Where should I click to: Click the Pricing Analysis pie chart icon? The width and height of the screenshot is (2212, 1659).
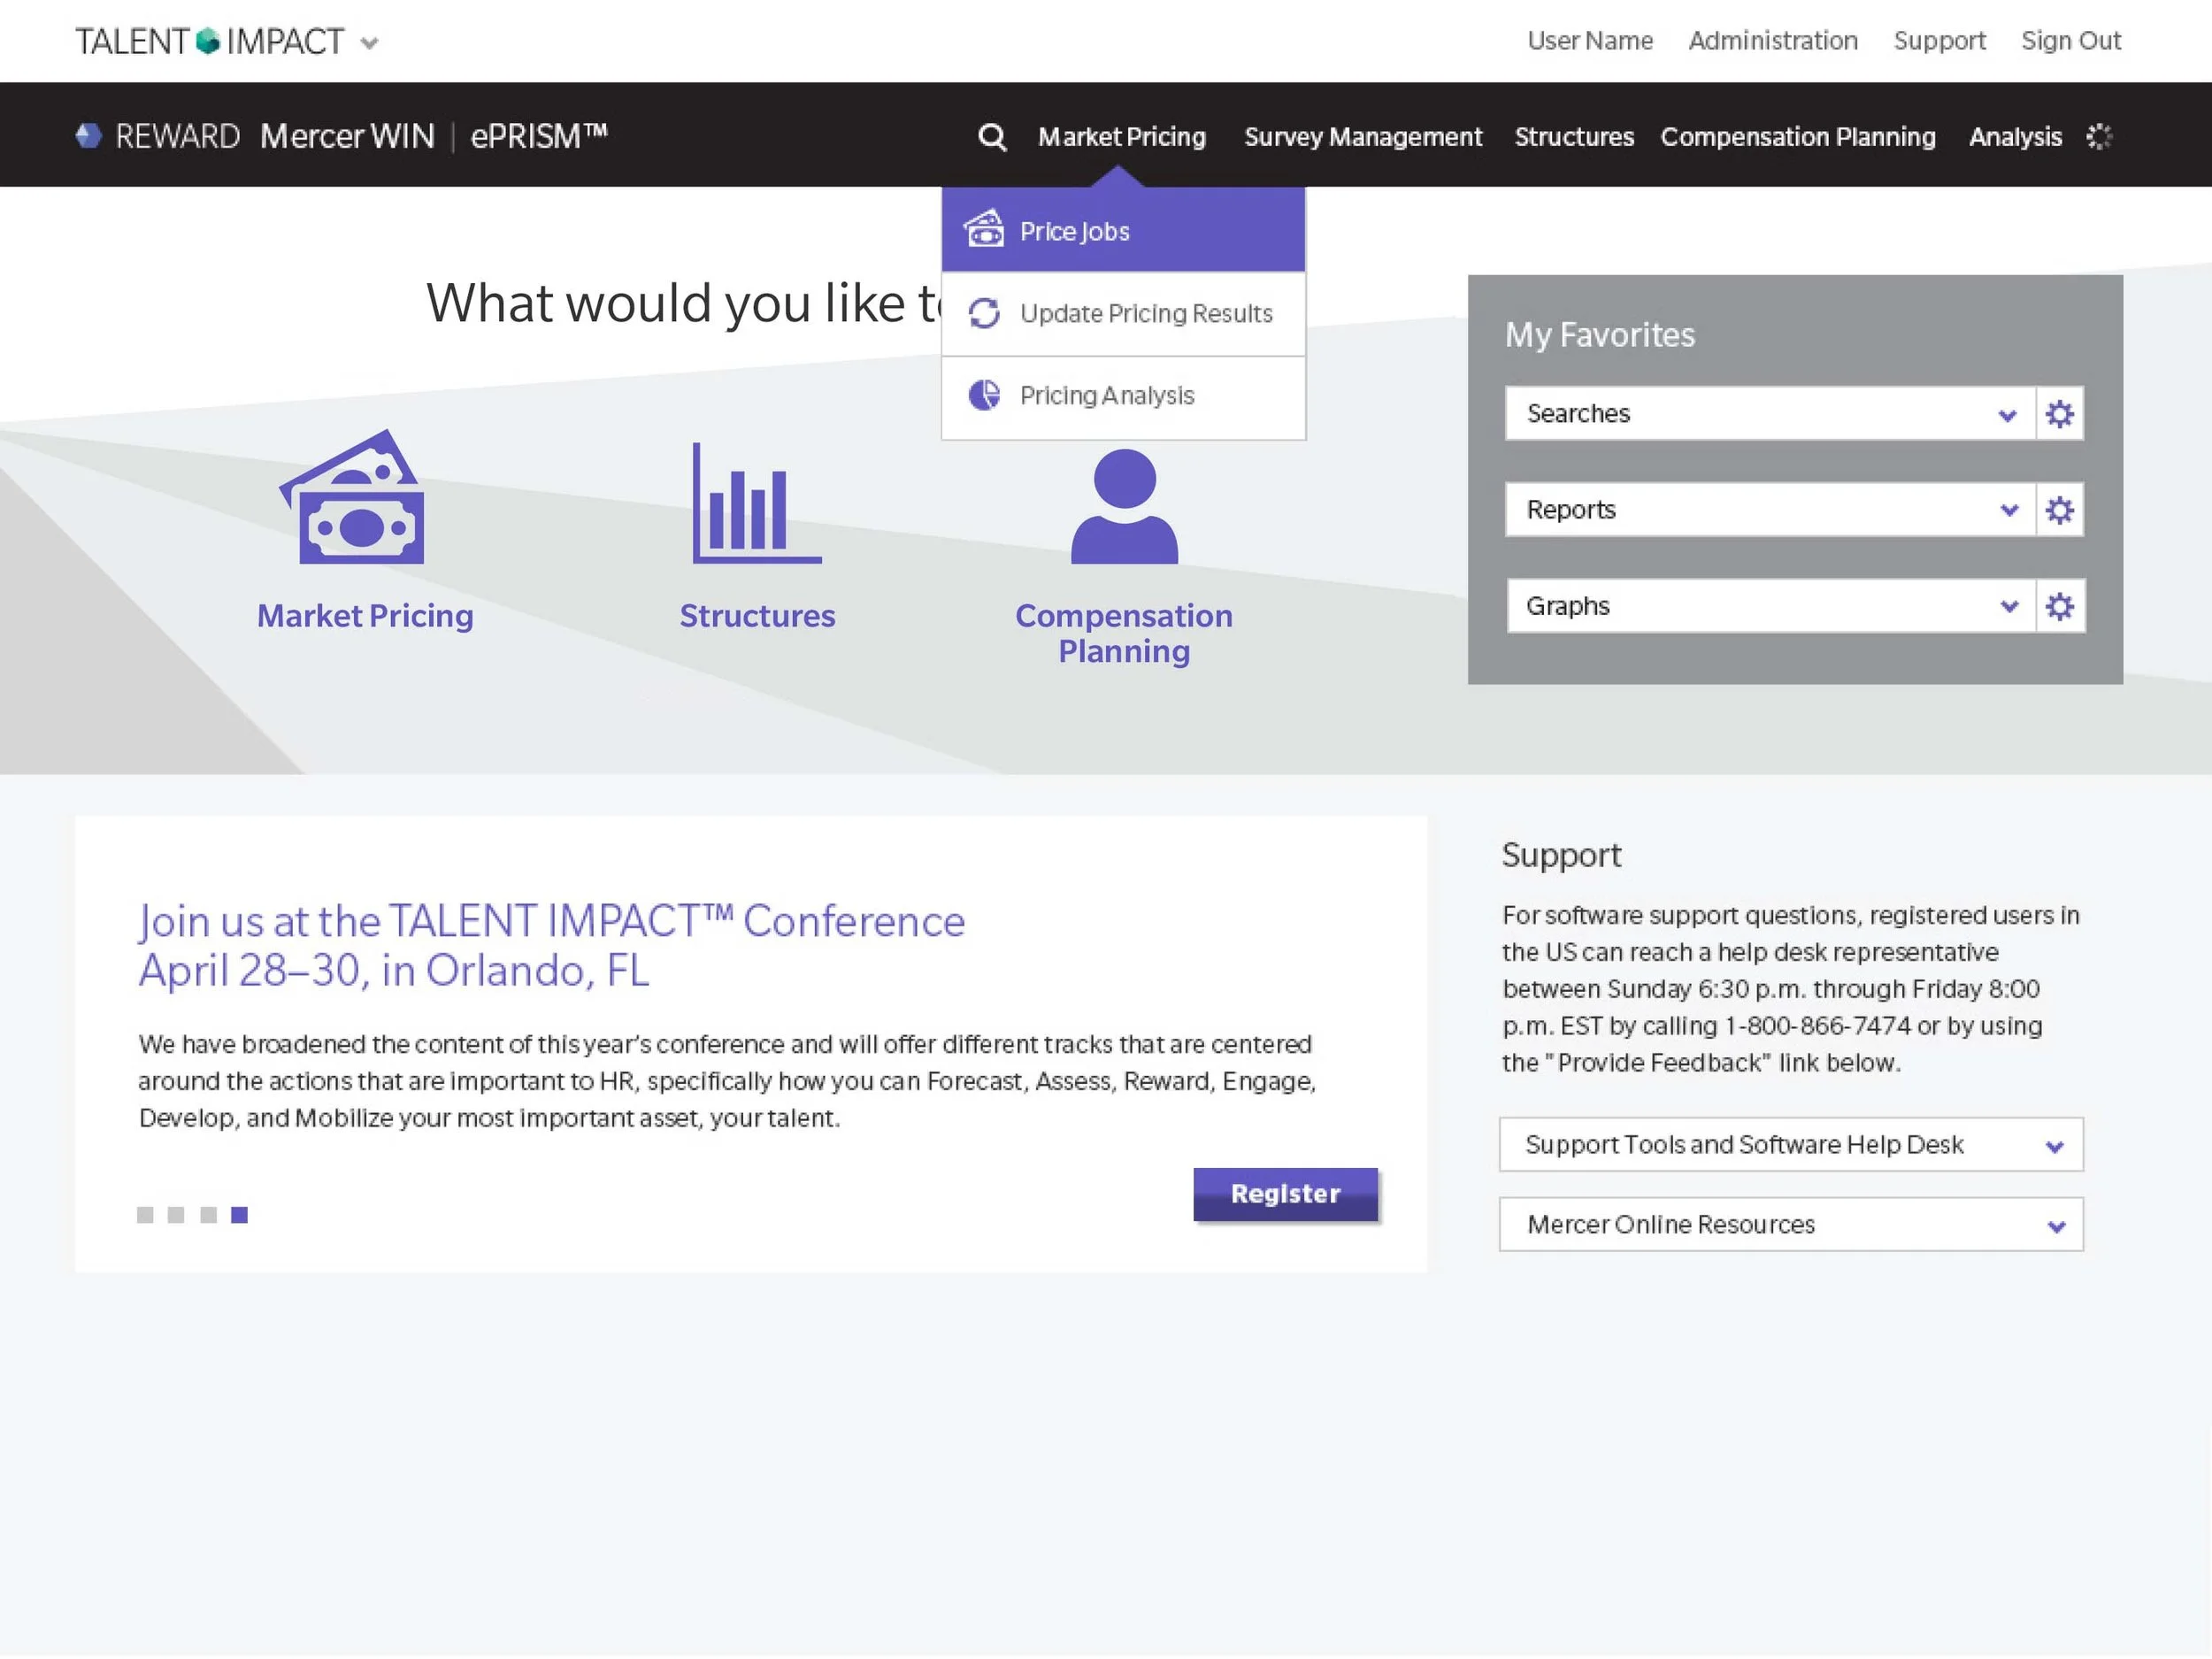click(984, 395)
